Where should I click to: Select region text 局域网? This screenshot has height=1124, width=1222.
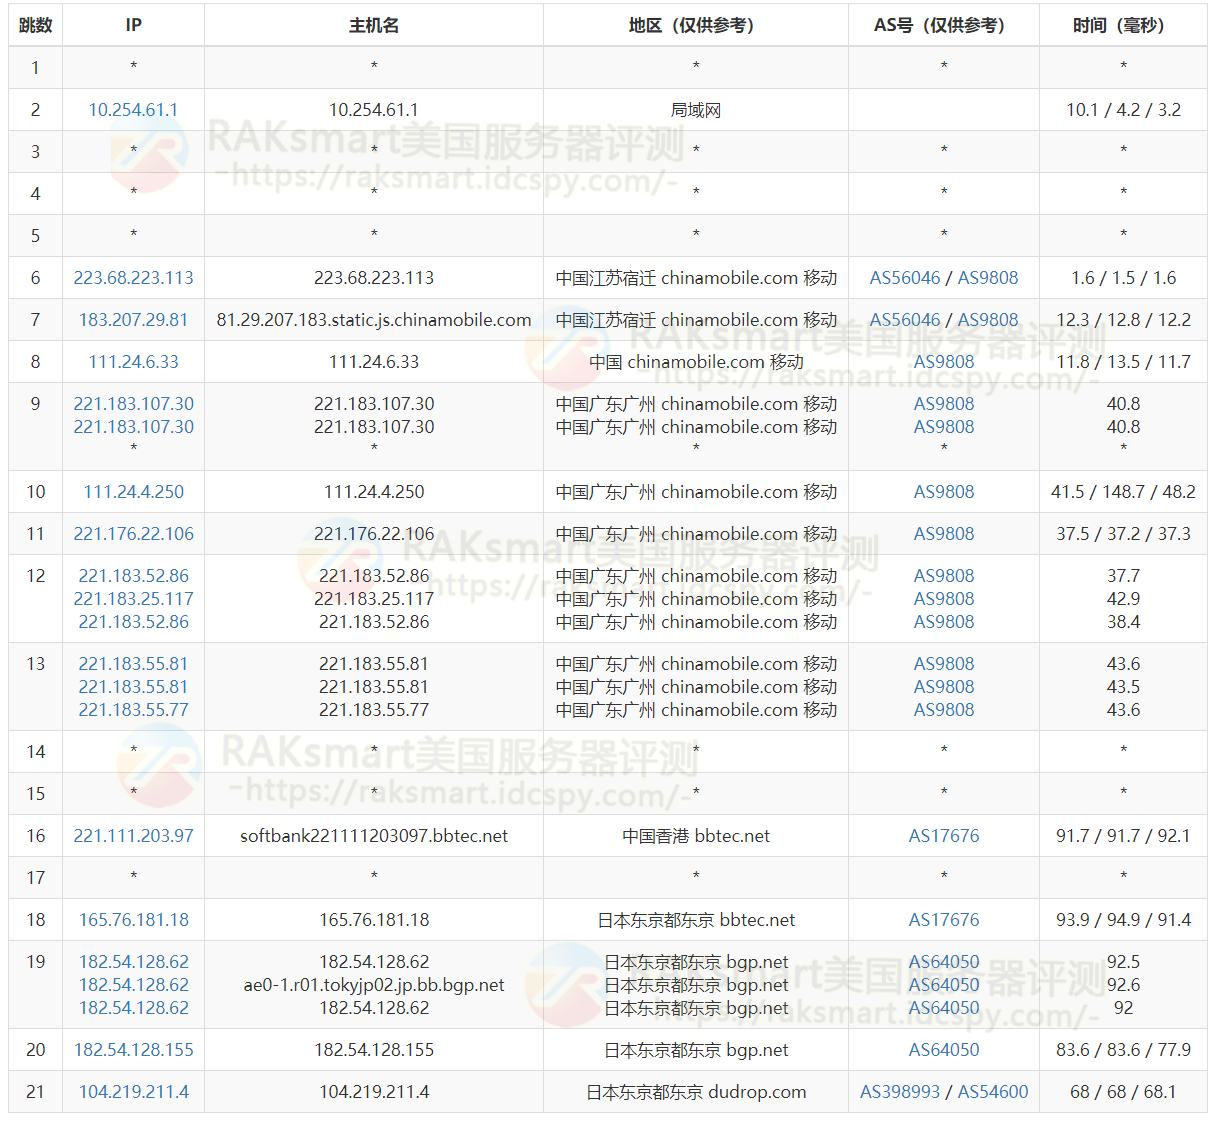(x=696, y=110)
